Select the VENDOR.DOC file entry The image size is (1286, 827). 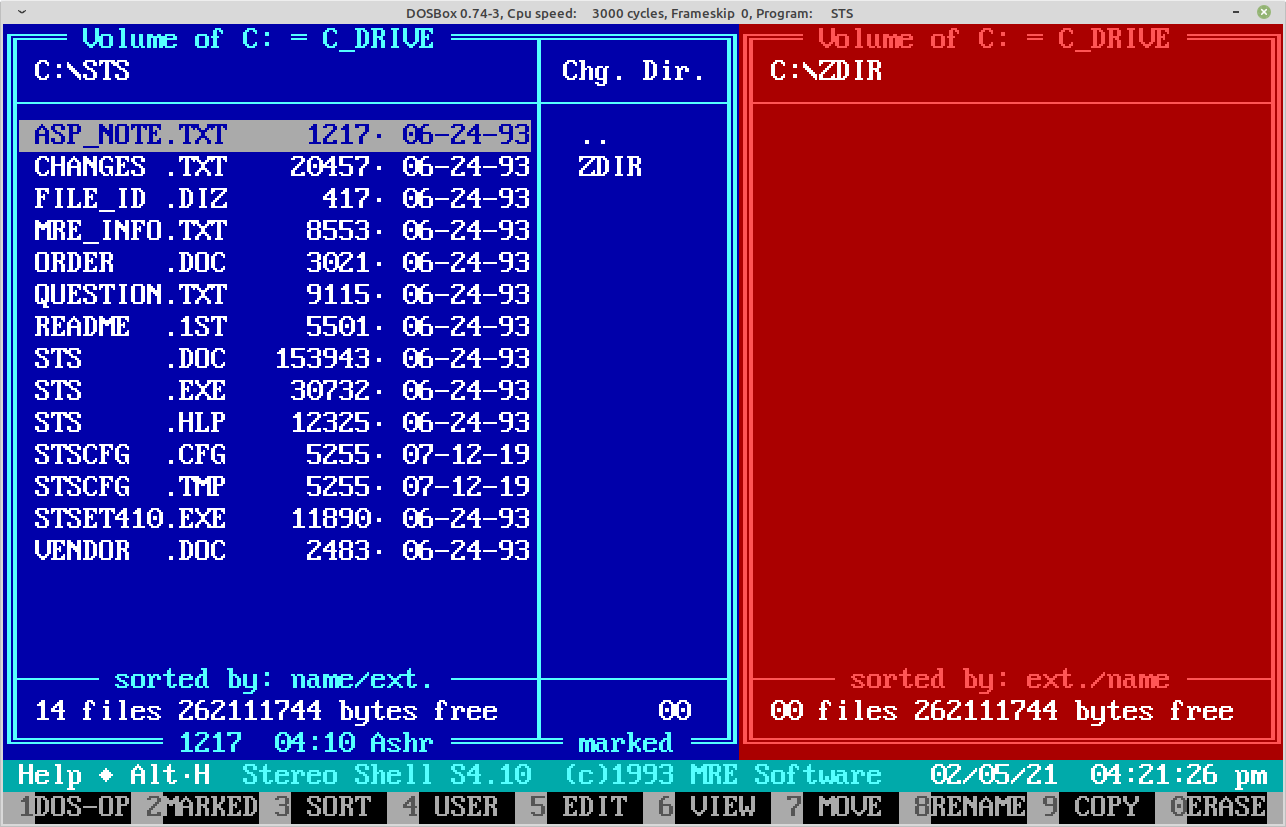[281, 551]
